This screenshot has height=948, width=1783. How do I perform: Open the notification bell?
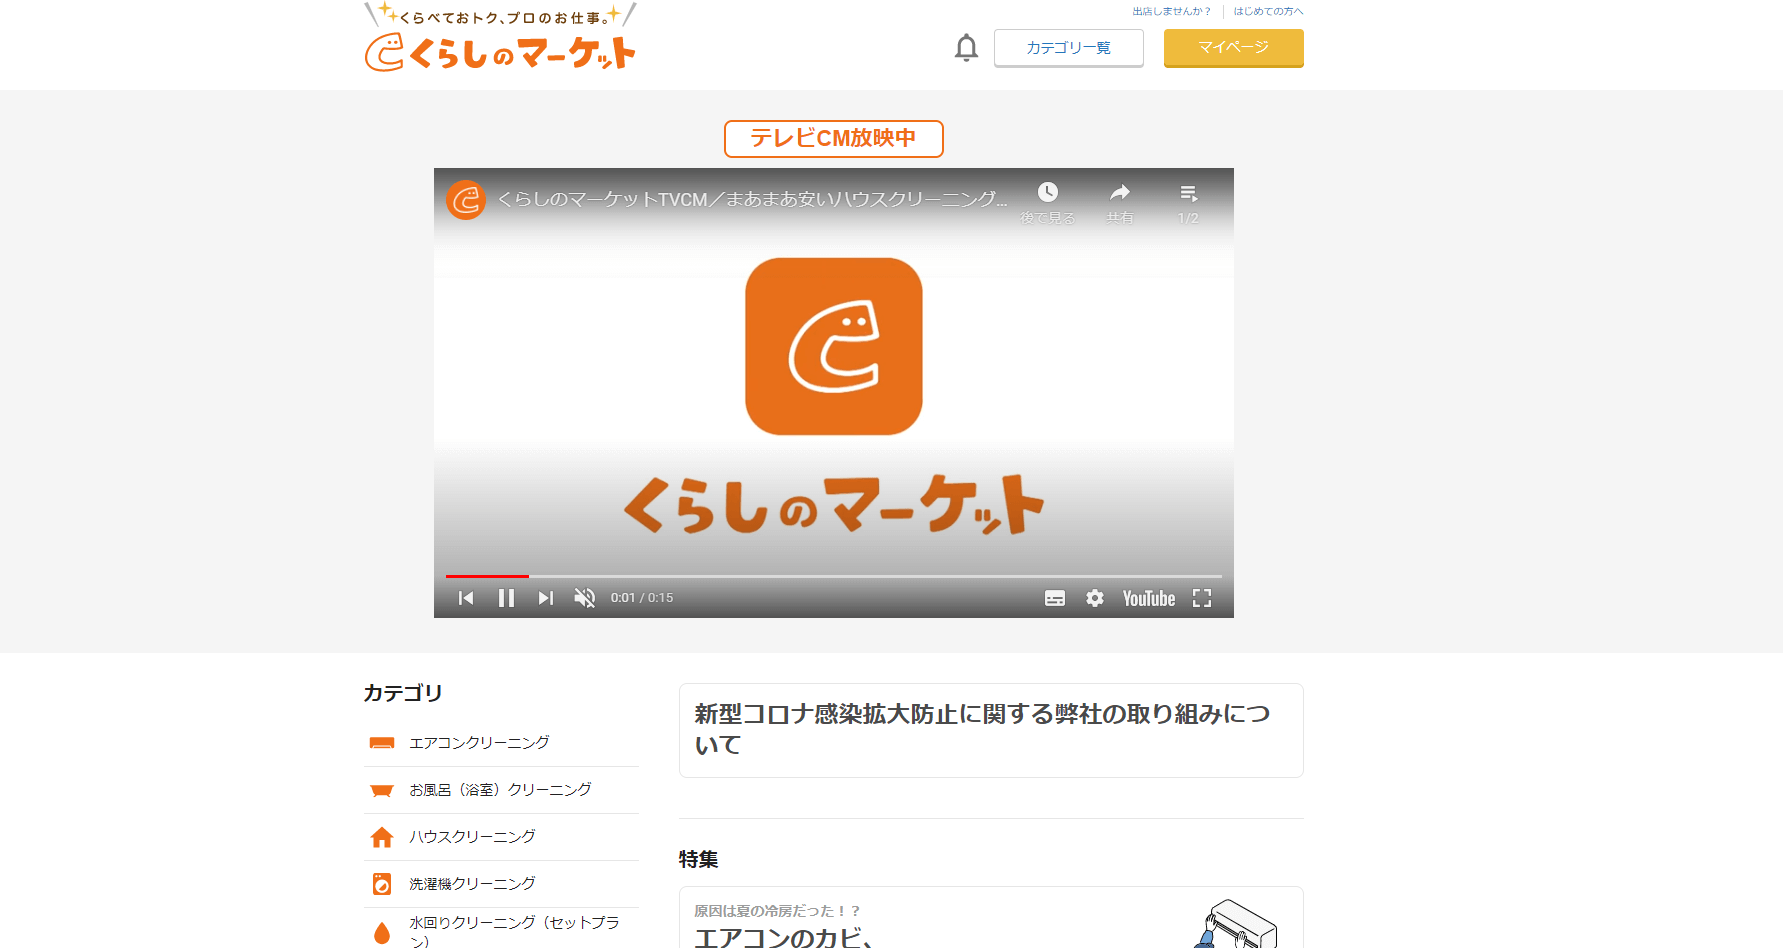(966, 48)
